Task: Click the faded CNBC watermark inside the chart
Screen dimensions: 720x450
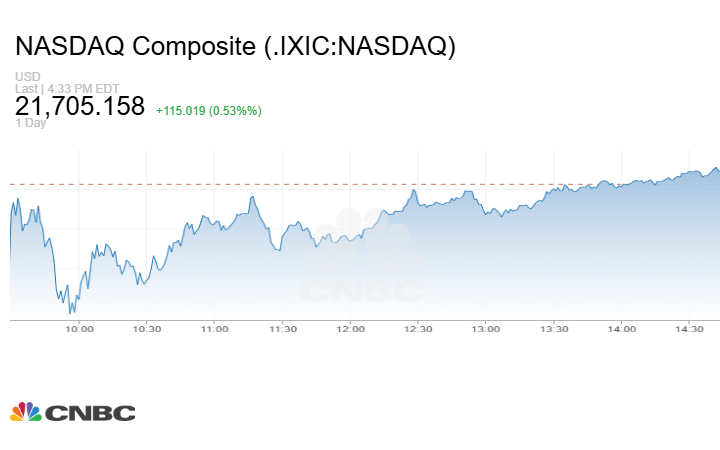Action: coord(362,258)
